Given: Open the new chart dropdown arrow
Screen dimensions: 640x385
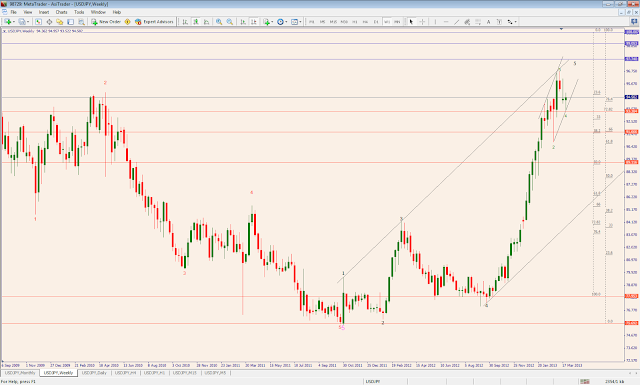Looking at the screenshot, I should [13, 22].
